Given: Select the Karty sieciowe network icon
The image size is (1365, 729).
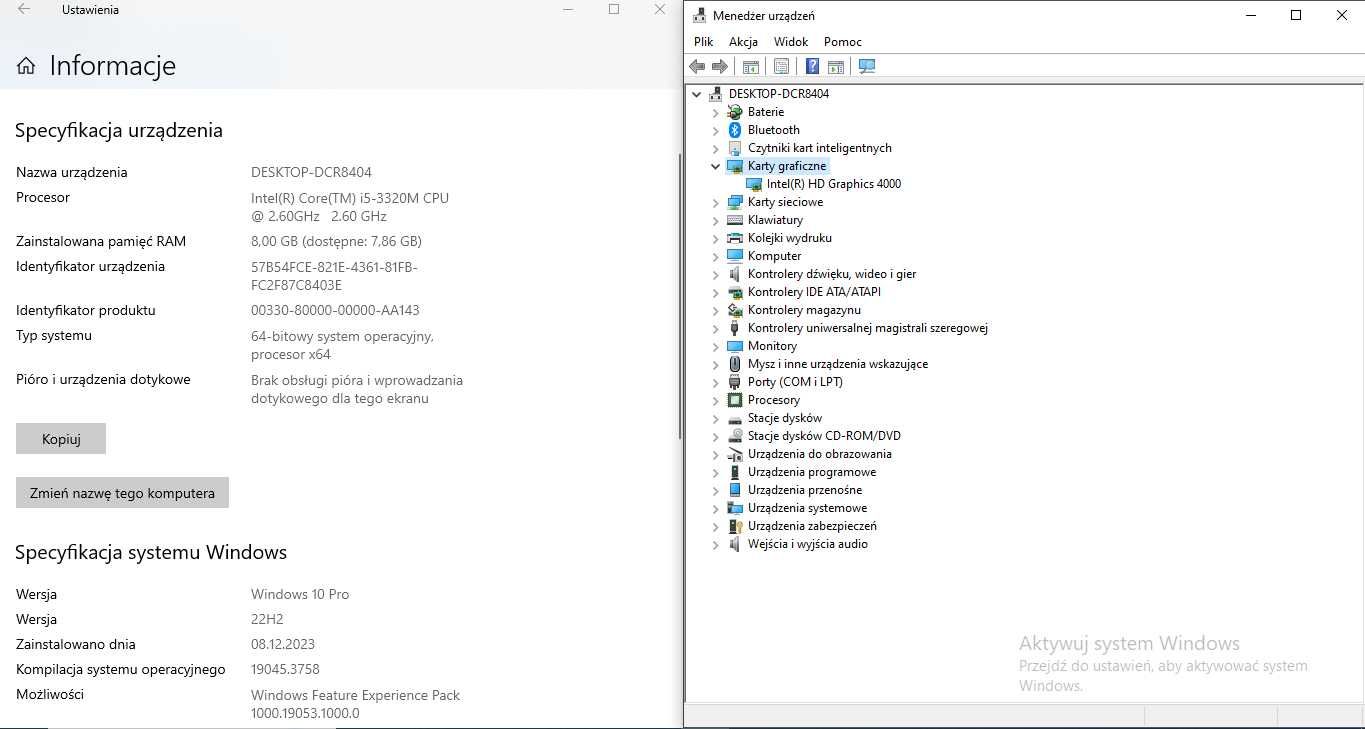Looking at the screenshot, I should pyautogui.click(x=735, y=202).
